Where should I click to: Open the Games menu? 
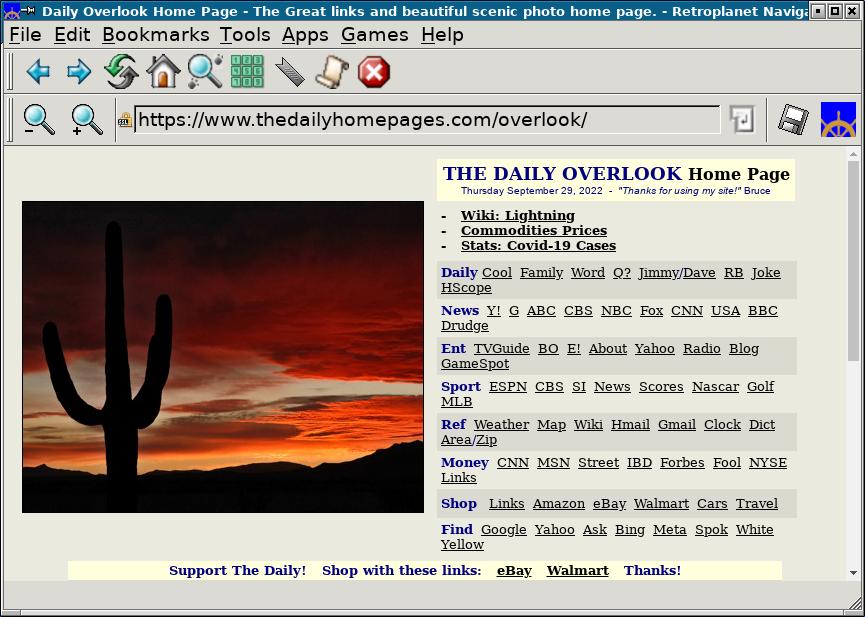coord(375,35)
